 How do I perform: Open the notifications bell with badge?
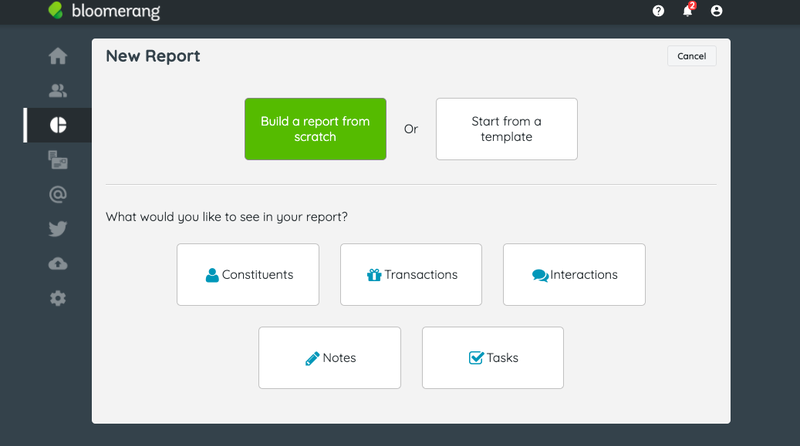[688, 10]
